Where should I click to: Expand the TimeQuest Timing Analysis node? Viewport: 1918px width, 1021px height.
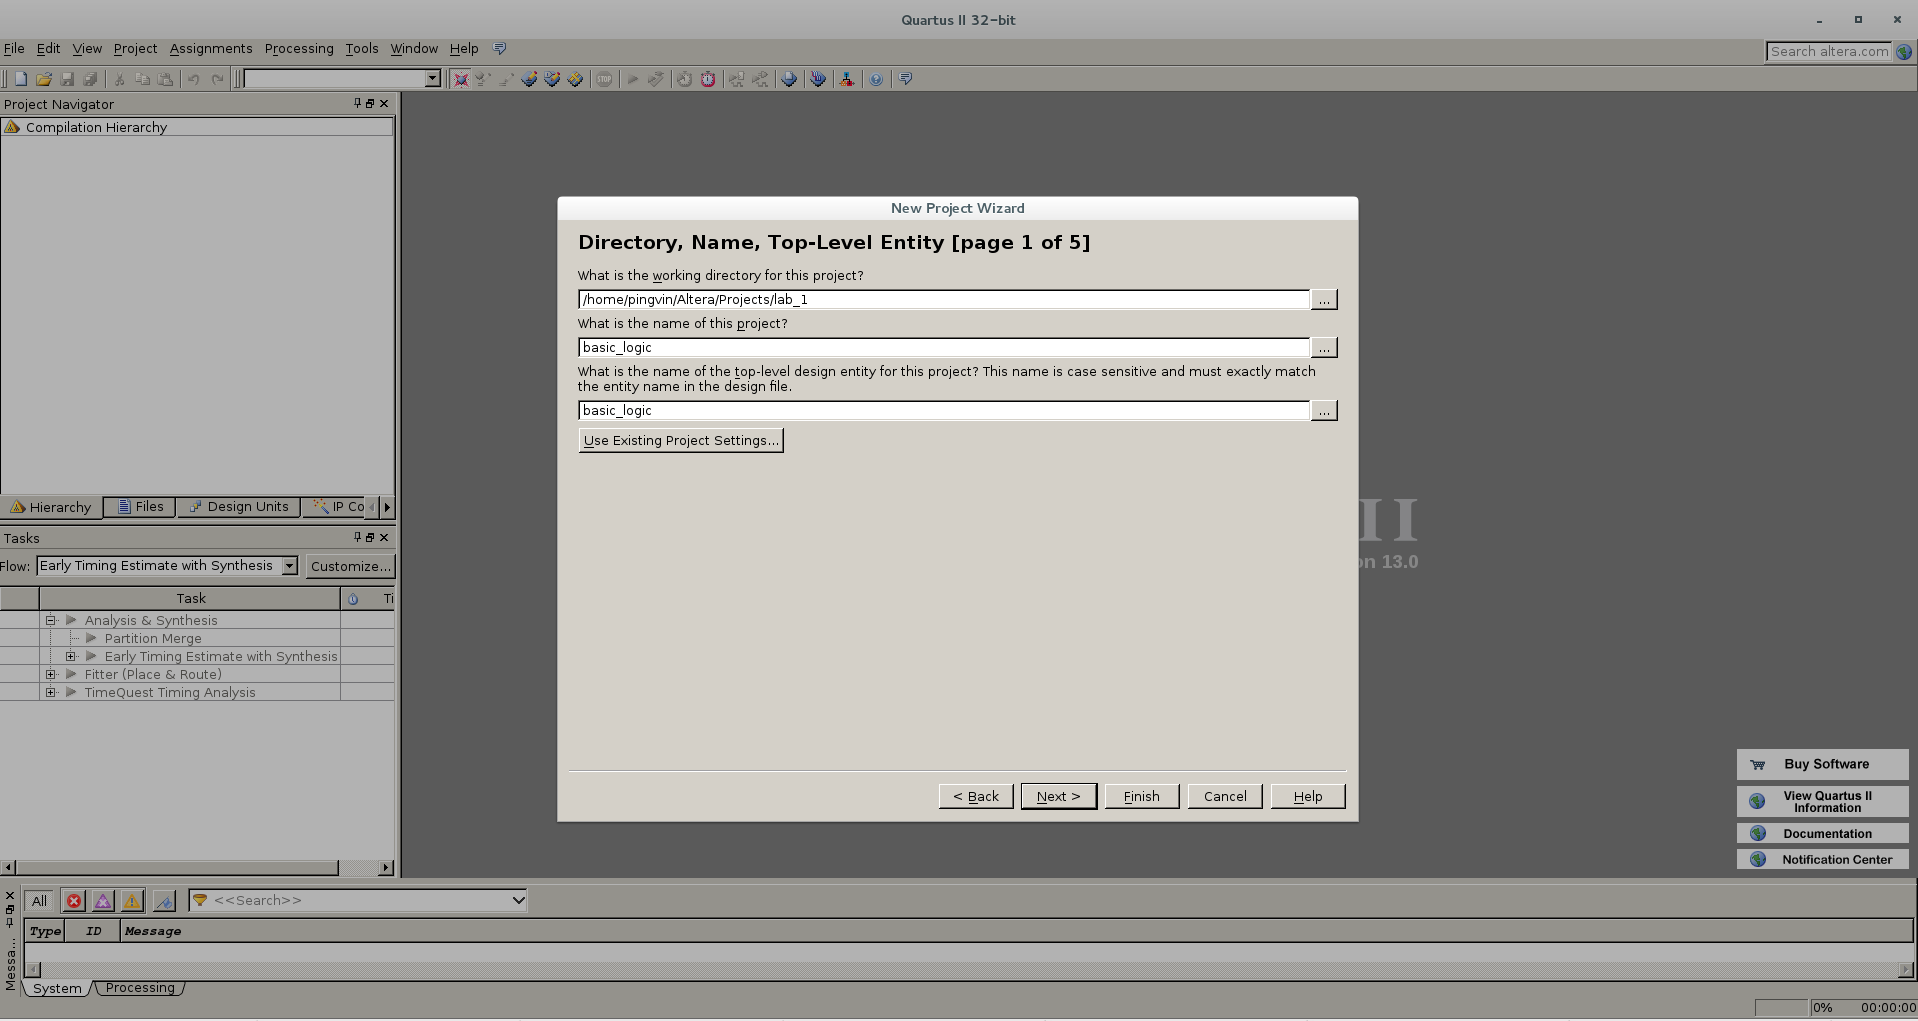click(50, 692)
